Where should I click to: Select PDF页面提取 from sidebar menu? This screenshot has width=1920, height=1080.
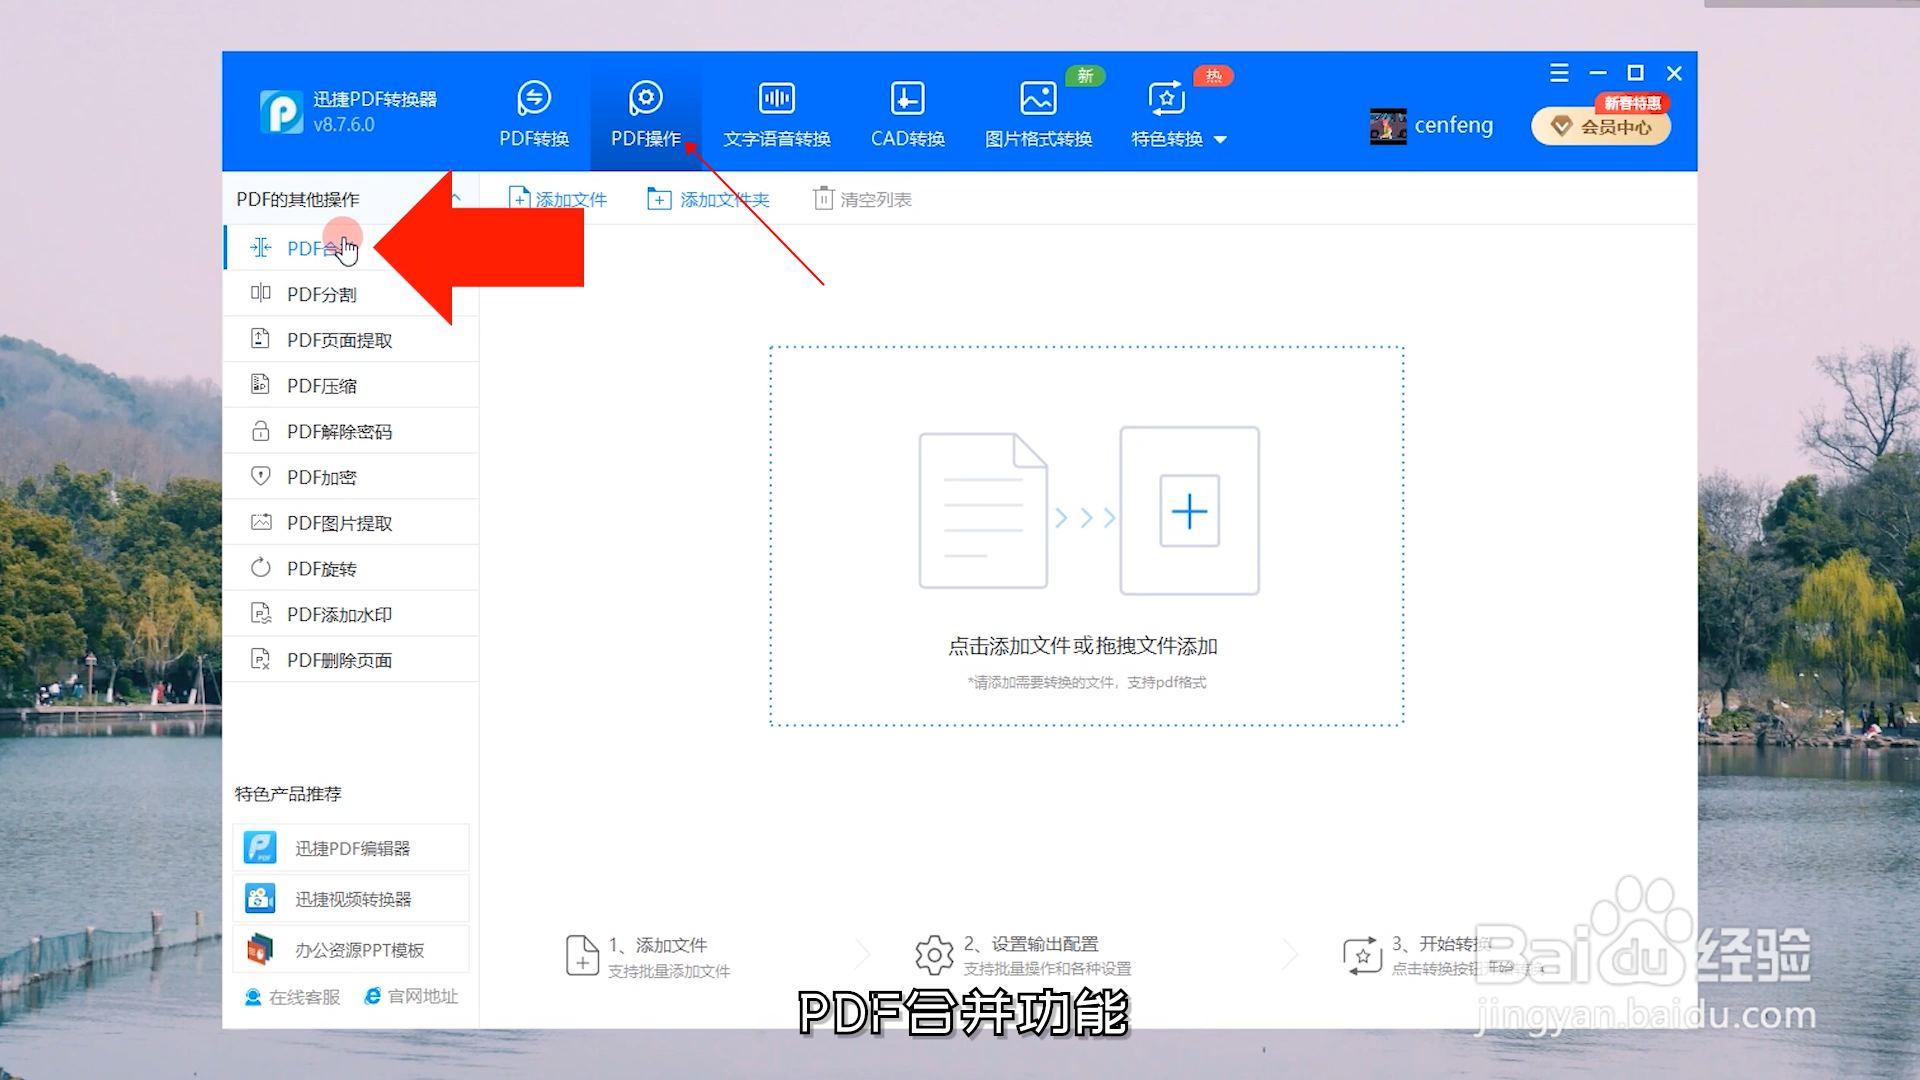[338, 340]
